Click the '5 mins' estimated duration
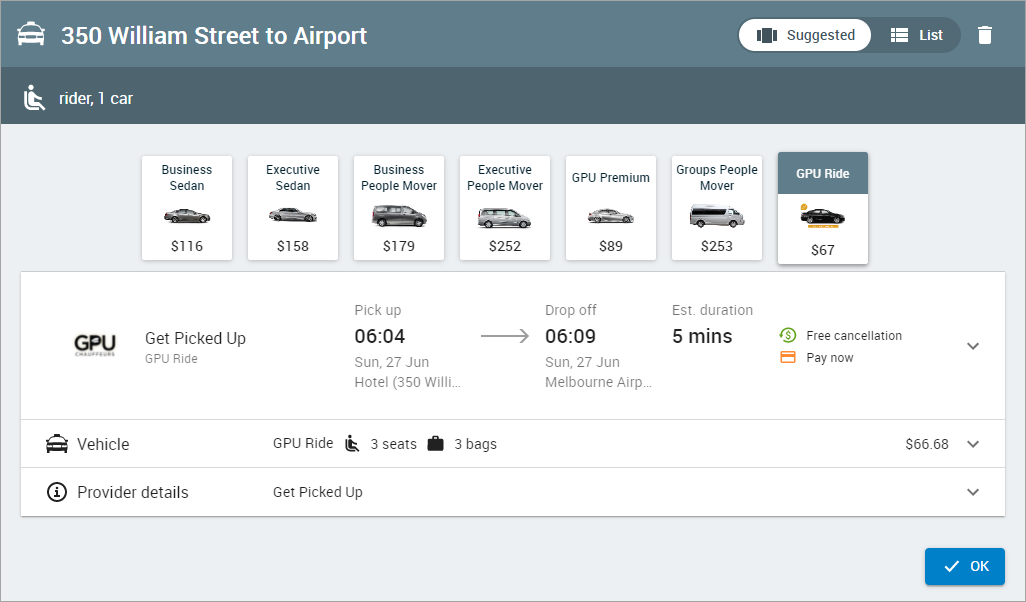The height and width of the screenshot is (602, 1026). click(702, 336)
